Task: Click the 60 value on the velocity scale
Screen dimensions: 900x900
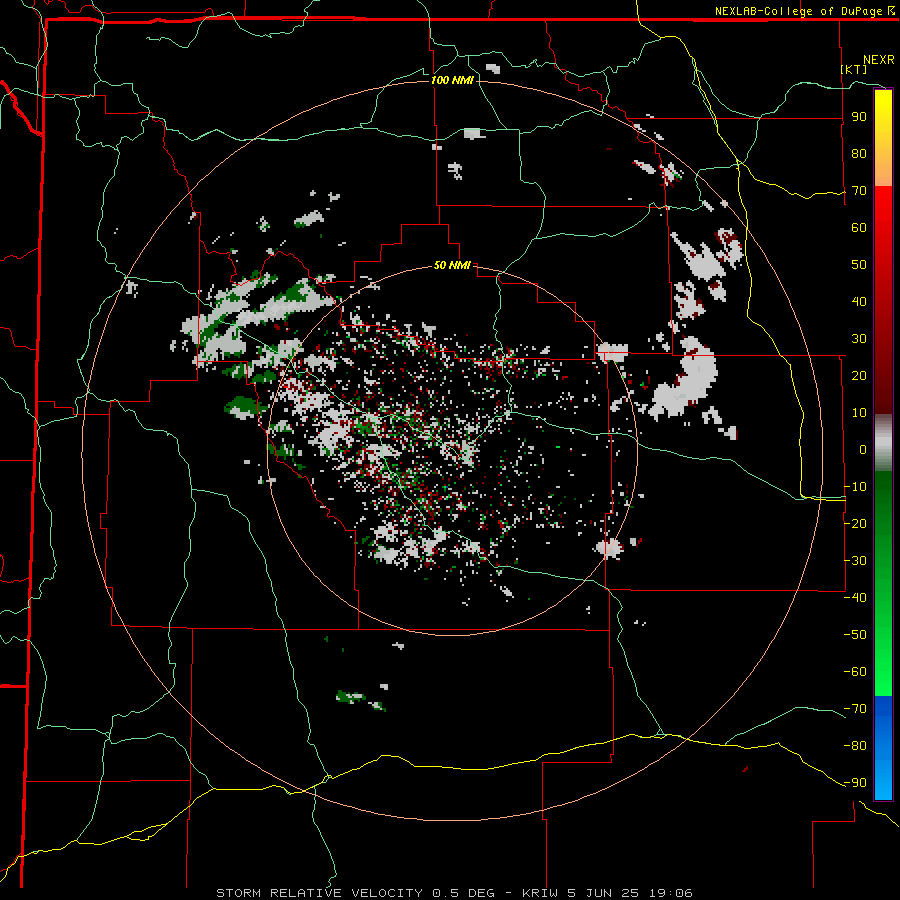Action: pyautogui.click(x=859, y=227)
